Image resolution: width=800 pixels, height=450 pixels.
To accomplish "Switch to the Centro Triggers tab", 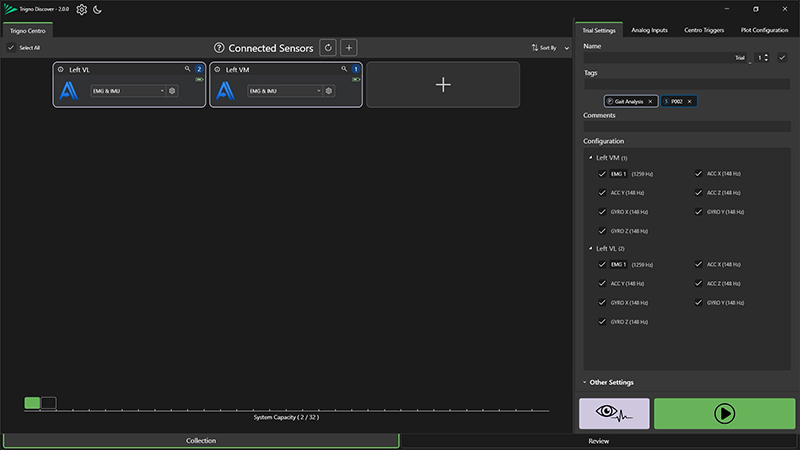I will pos(704,30).
